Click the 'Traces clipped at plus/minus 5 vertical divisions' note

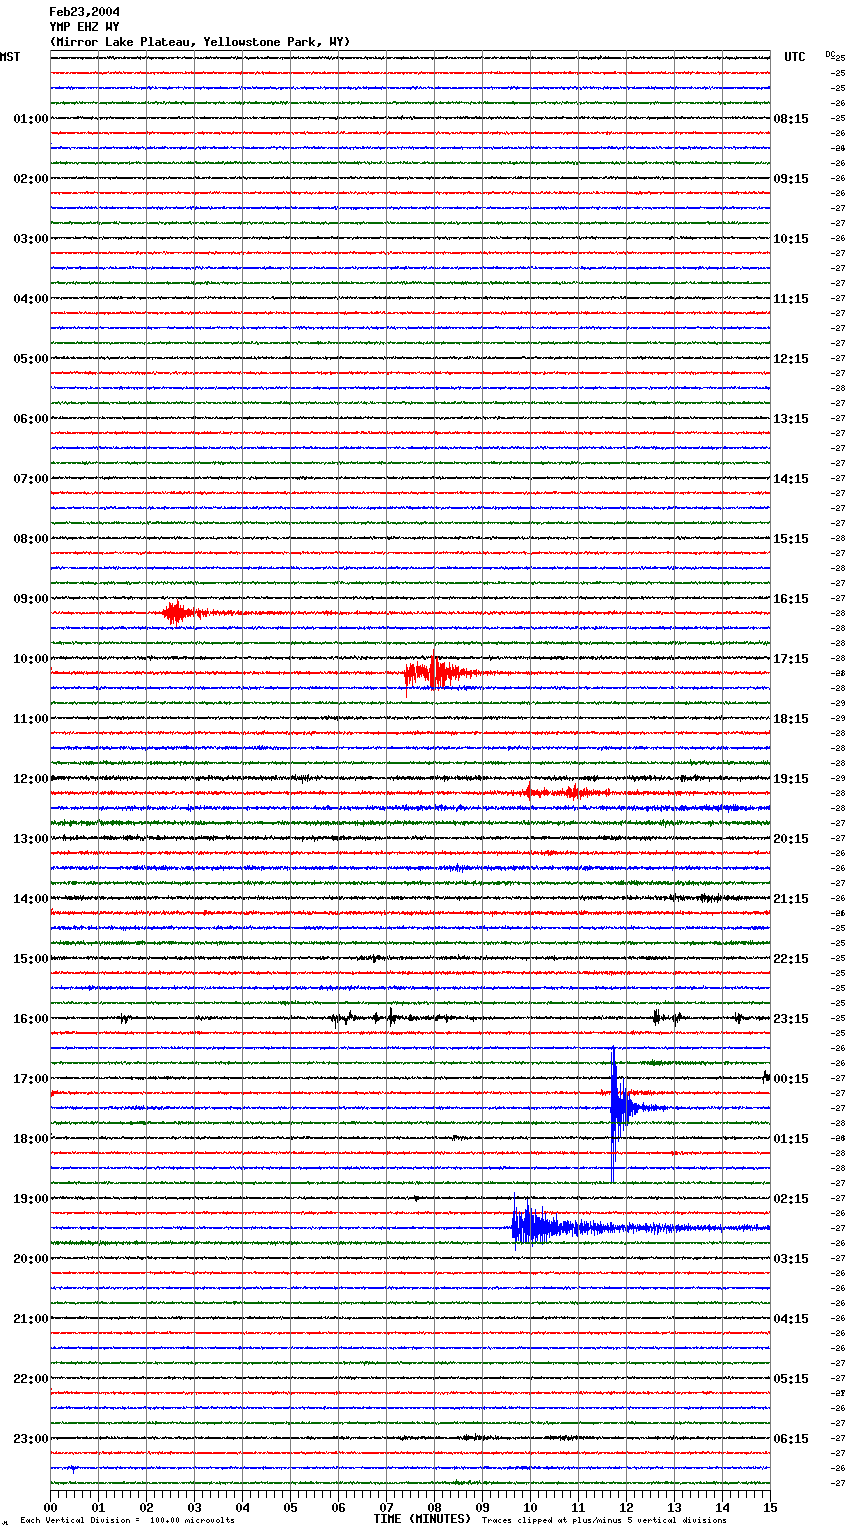pos(604,1521)
